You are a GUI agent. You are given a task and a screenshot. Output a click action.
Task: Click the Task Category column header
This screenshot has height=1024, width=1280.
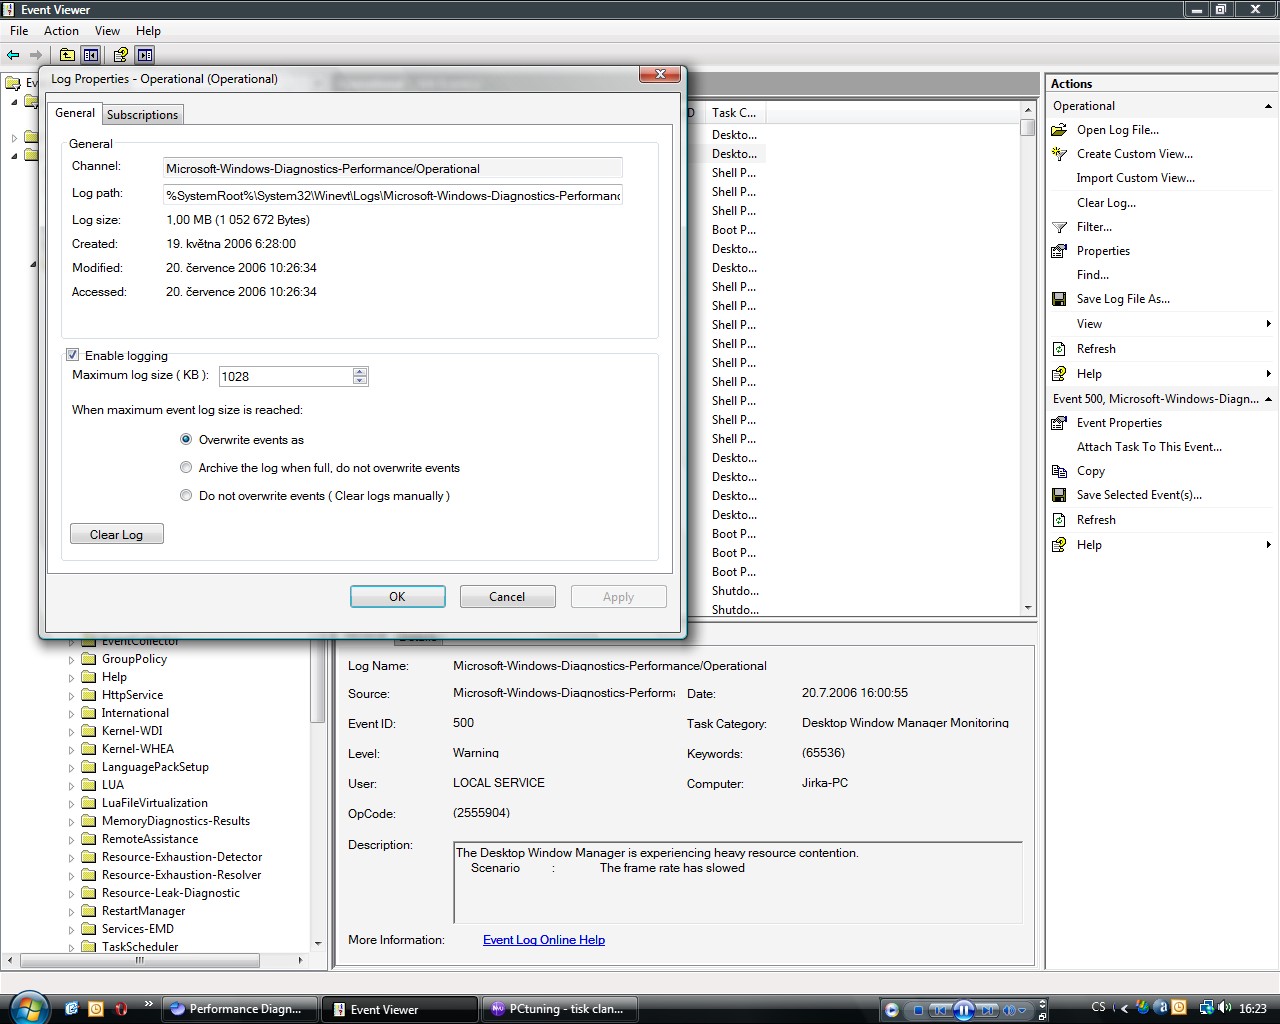click(x=734, y=113)
